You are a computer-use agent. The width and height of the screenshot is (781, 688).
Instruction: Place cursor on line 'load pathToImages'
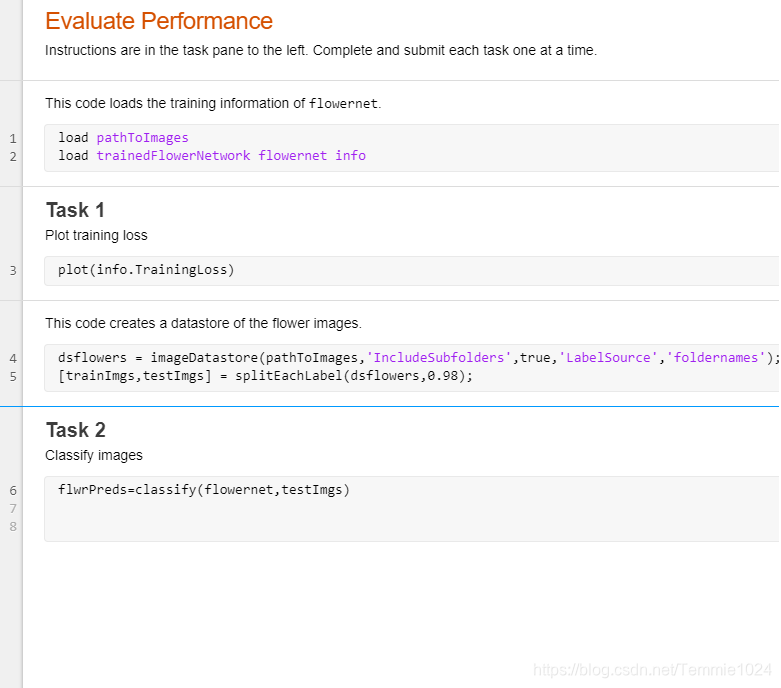pos(124,138)
